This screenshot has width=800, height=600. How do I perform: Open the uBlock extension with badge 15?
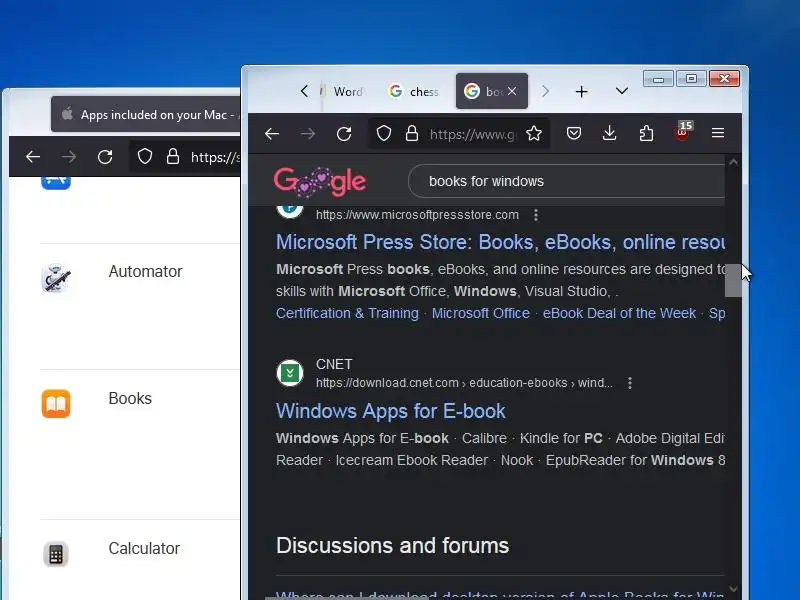pos(683,132)
